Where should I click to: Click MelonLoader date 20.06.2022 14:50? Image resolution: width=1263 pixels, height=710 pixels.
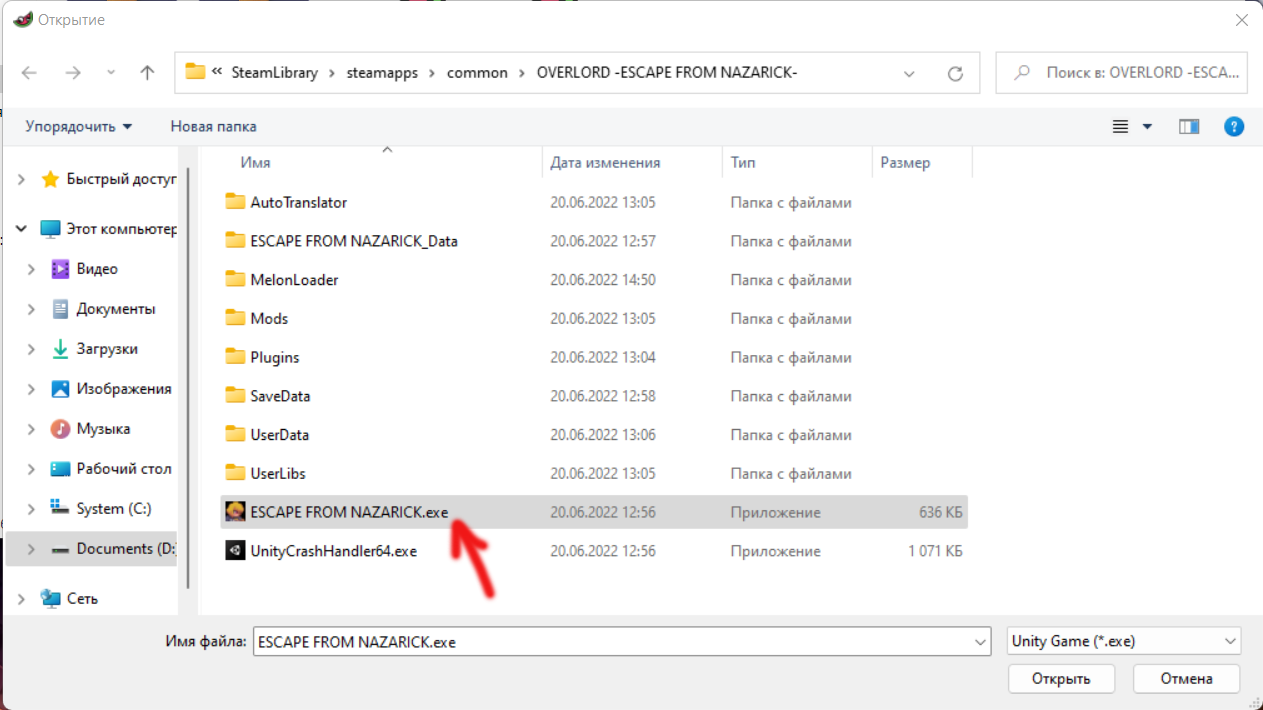coord(603,280)
